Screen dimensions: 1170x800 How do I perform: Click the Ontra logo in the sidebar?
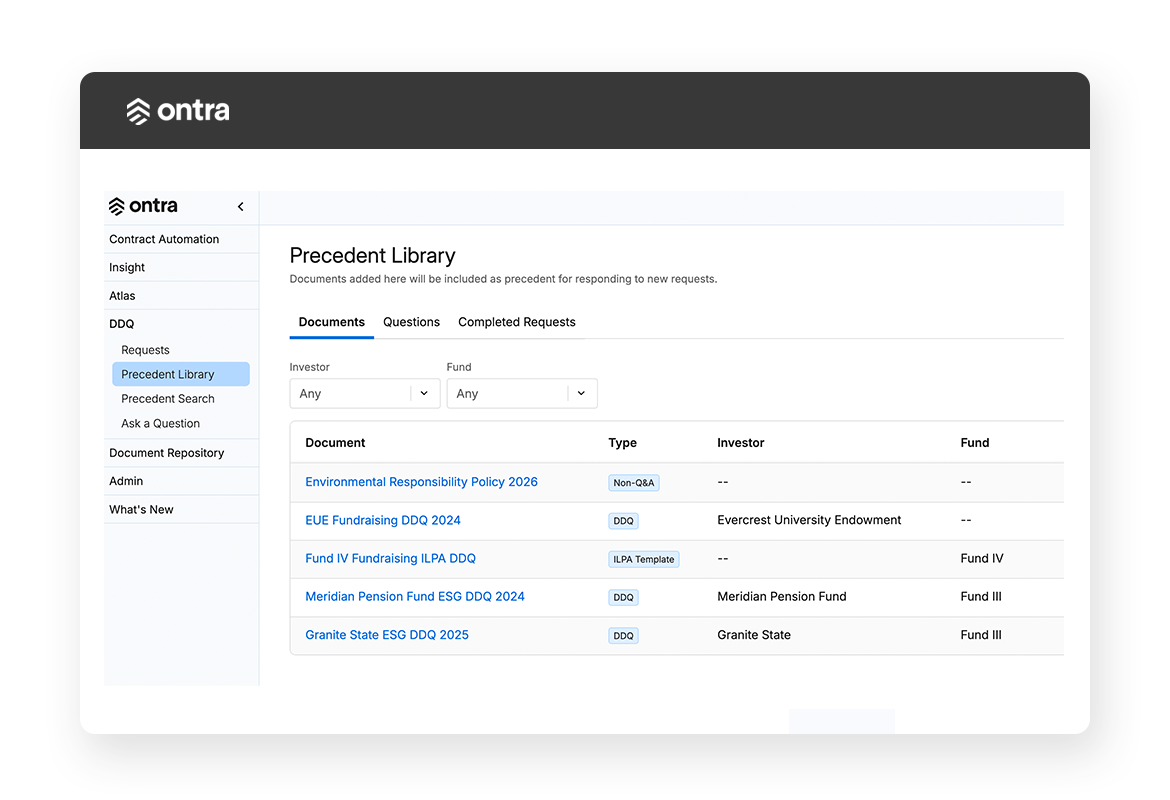coord(143,206)
